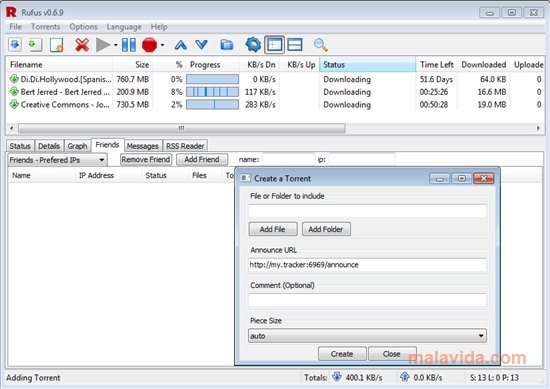Click the torrent list horizontal scrollbar thumb
This screenshot has height=389, width=550.
[x=181, y=128]
